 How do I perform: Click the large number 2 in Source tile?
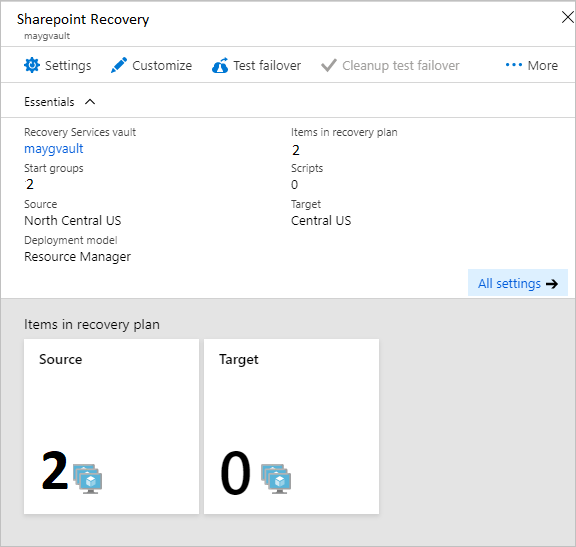[x=55, y=471]
